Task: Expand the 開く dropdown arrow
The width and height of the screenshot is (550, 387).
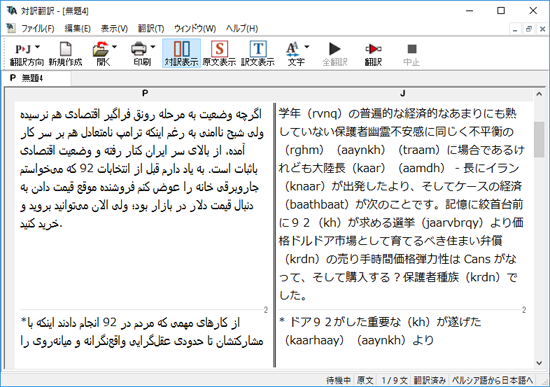Action: tap(114, 47)
